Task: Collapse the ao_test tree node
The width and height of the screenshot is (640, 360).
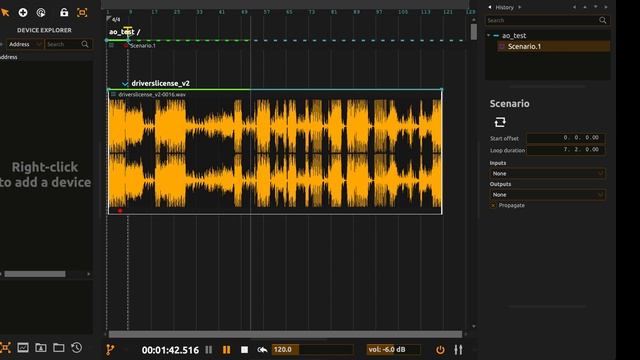Action: coord(489,36)
